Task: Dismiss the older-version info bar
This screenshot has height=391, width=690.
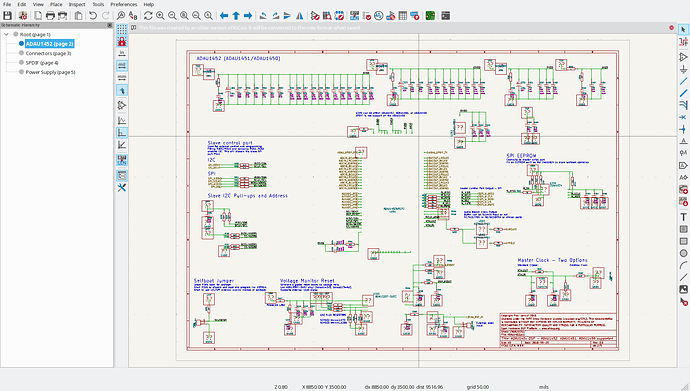Action: tap(672, 28)
